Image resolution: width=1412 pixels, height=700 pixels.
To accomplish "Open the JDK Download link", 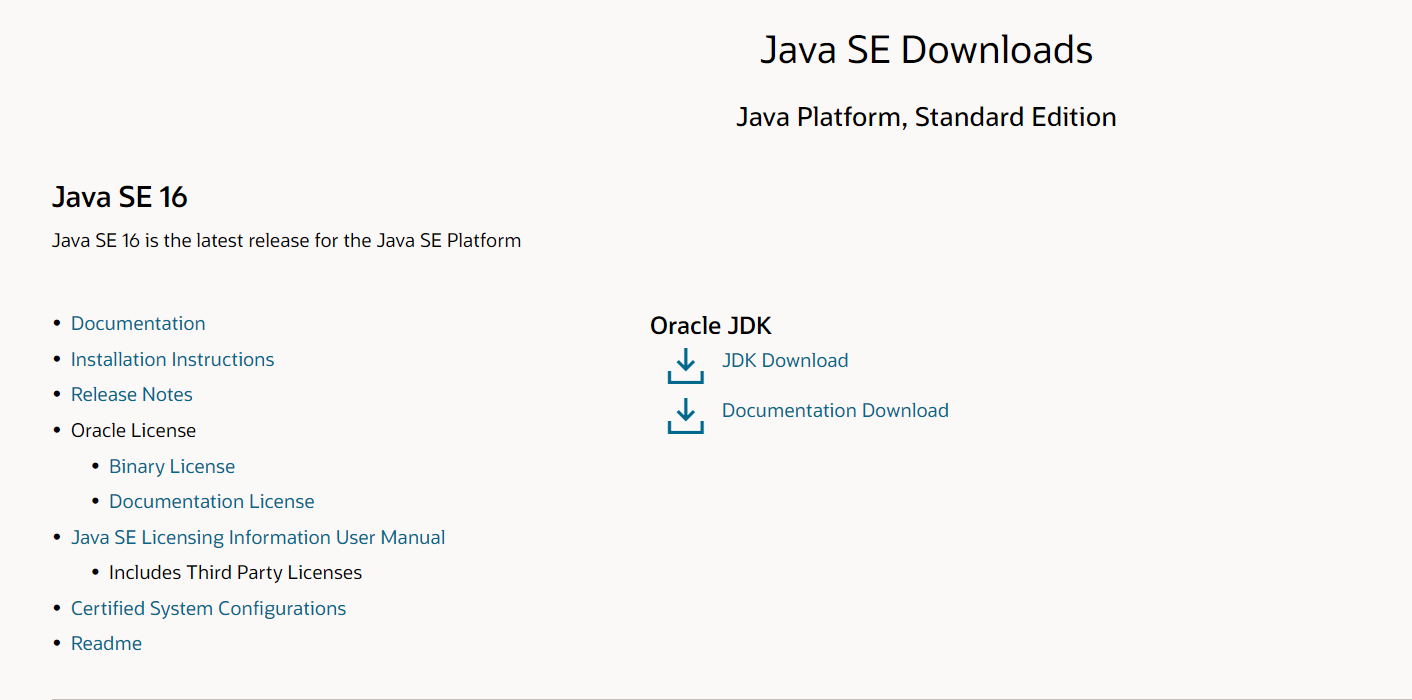I will (x=785, y=360).
